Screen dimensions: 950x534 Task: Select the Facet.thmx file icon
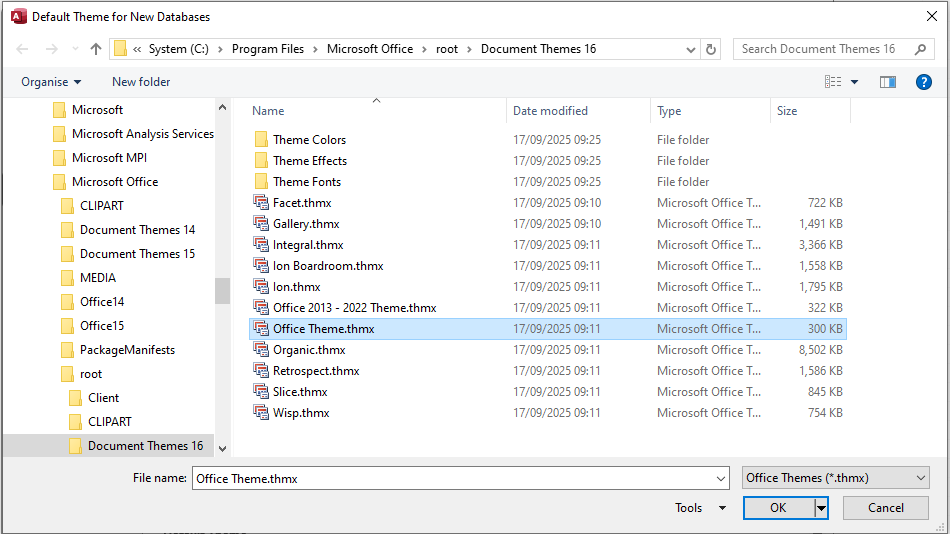[x=261, y=202]
